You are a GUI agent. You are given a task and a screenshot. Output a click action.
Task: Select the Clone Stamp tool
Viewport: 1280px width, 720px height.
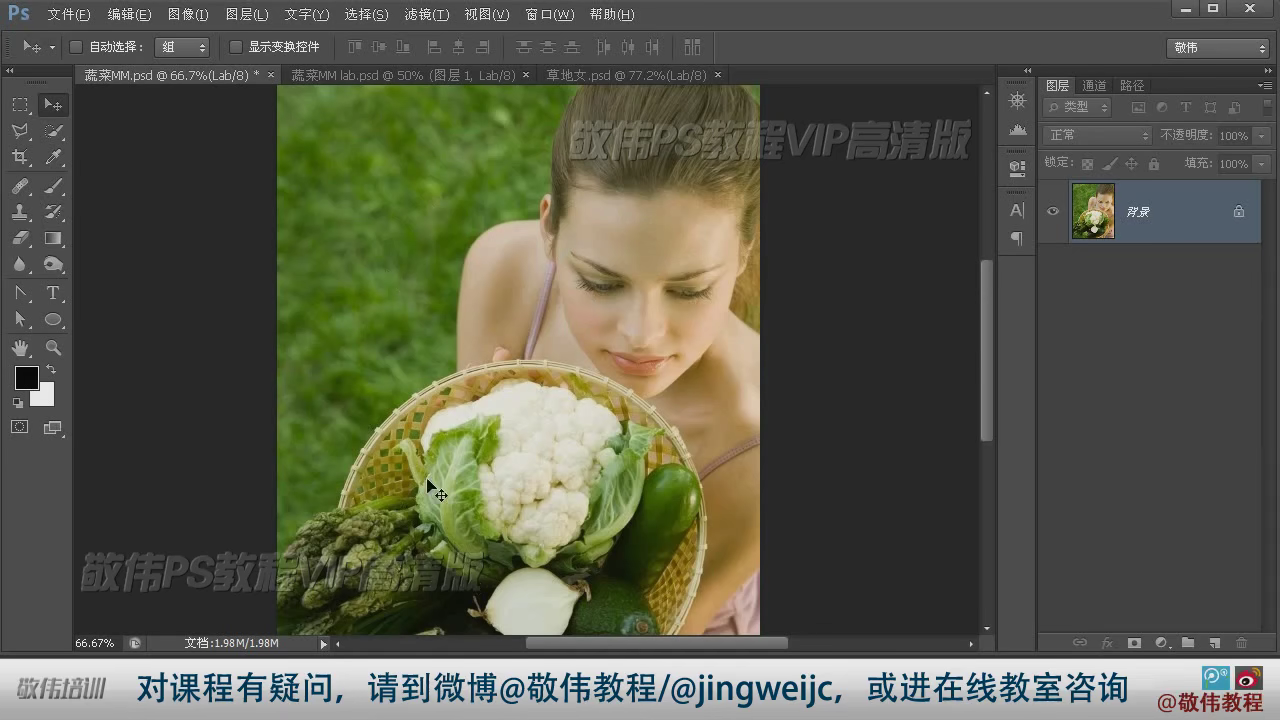click(20, 212)
